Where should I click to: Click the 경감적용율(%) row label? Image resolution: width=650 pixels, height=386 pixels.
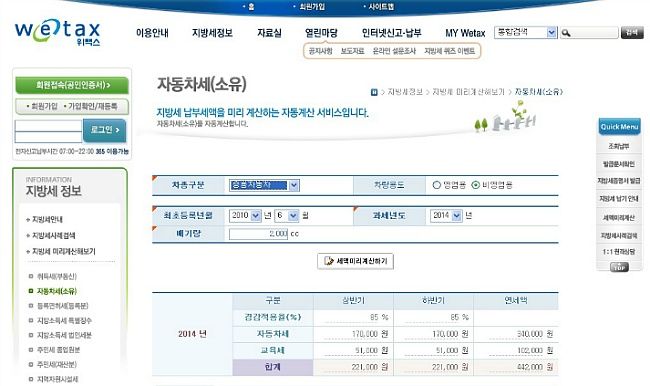[273, 318]
